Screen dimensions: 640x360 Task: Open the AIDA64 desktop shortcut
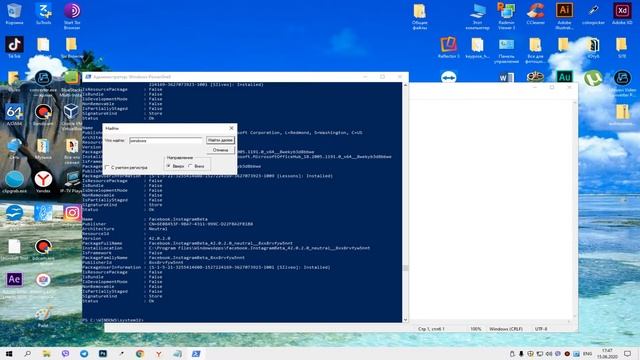pos(14,114)
